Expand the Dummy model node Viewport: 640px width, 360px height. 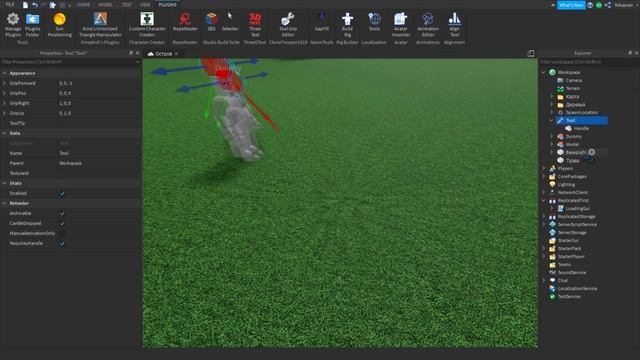point(551,136)
